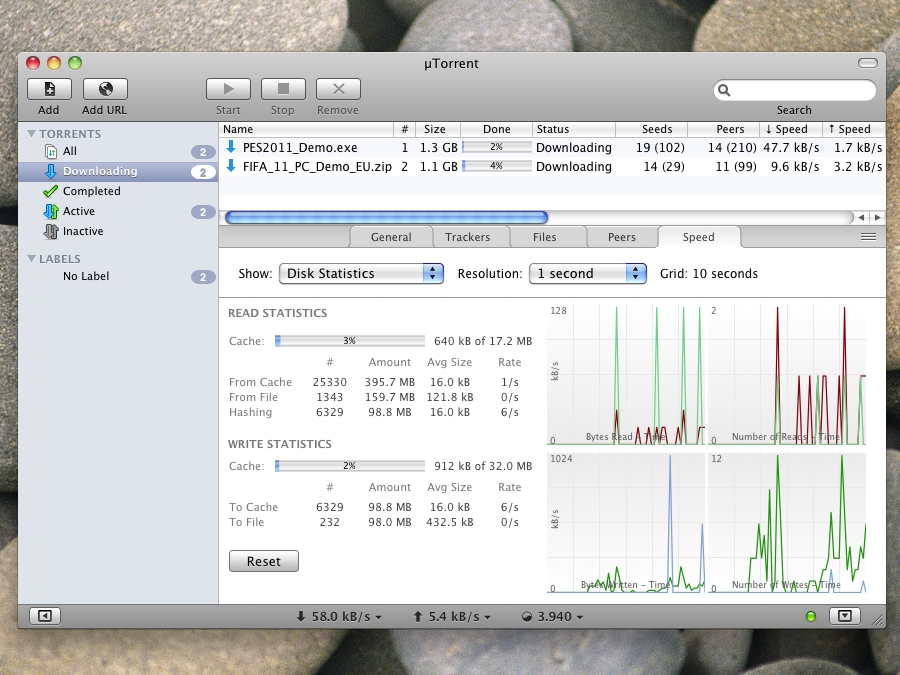The image size is (900, 675).
Task: Switch to the Trackers tab
Action: (x=468, y=237)
